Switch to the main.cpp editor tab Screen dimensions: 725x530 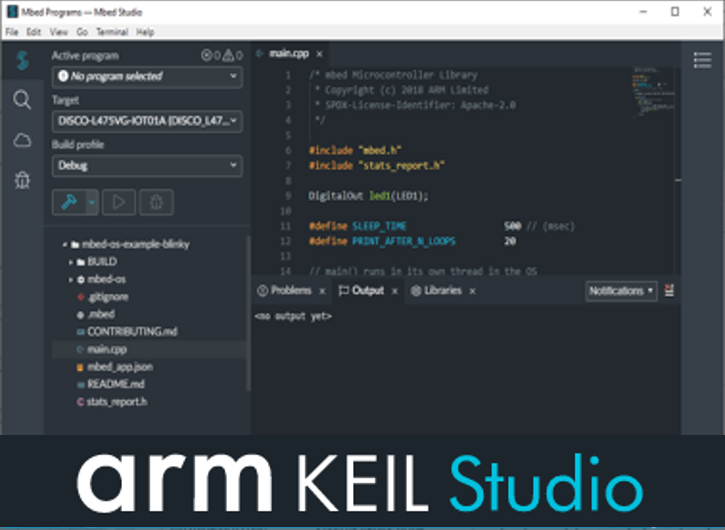tap(289, 54)
